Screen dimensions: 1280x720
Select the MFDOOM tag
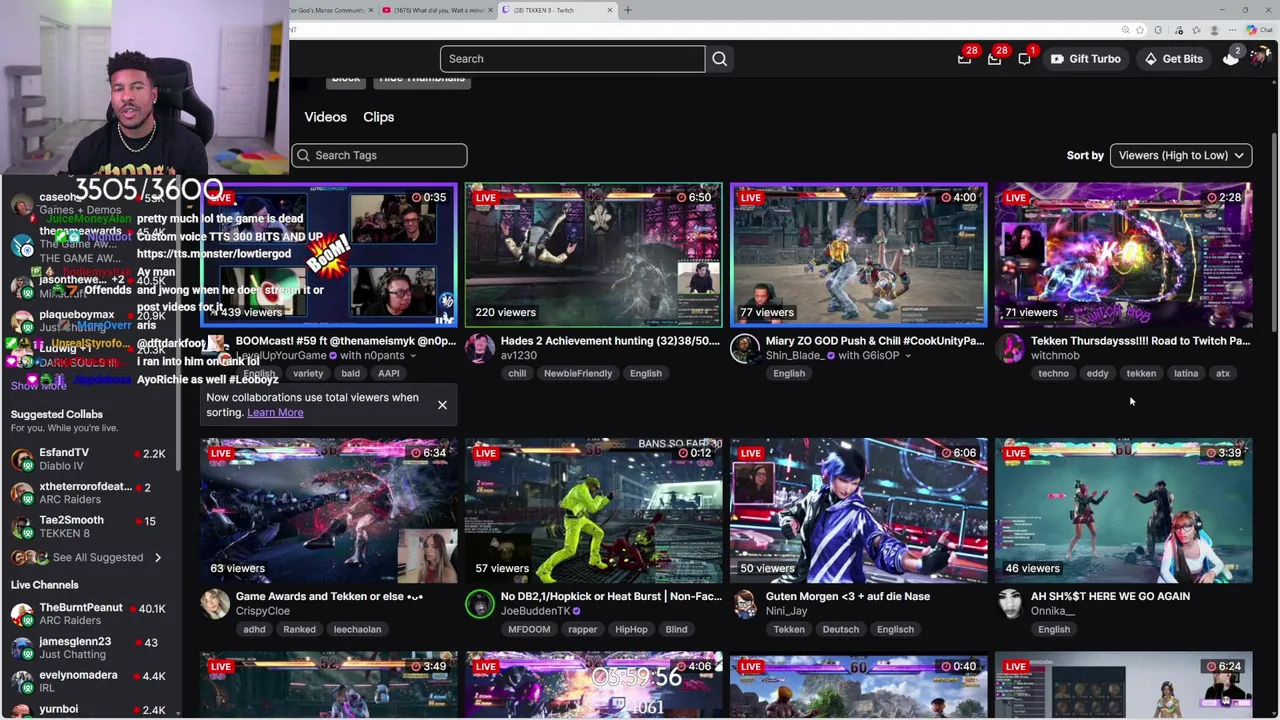coord(529,629)
